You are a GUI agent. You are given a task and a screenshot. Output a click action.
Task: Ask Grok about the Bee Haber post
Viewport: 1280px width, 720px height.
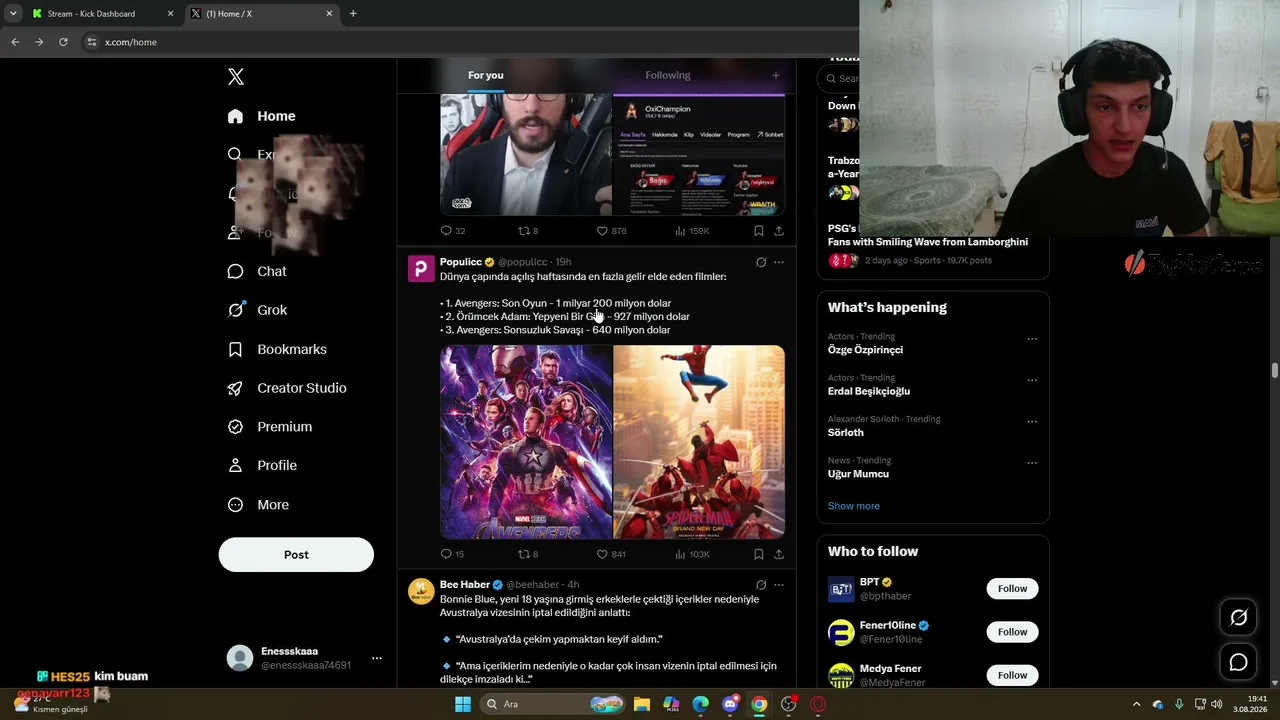pos(761,585)
